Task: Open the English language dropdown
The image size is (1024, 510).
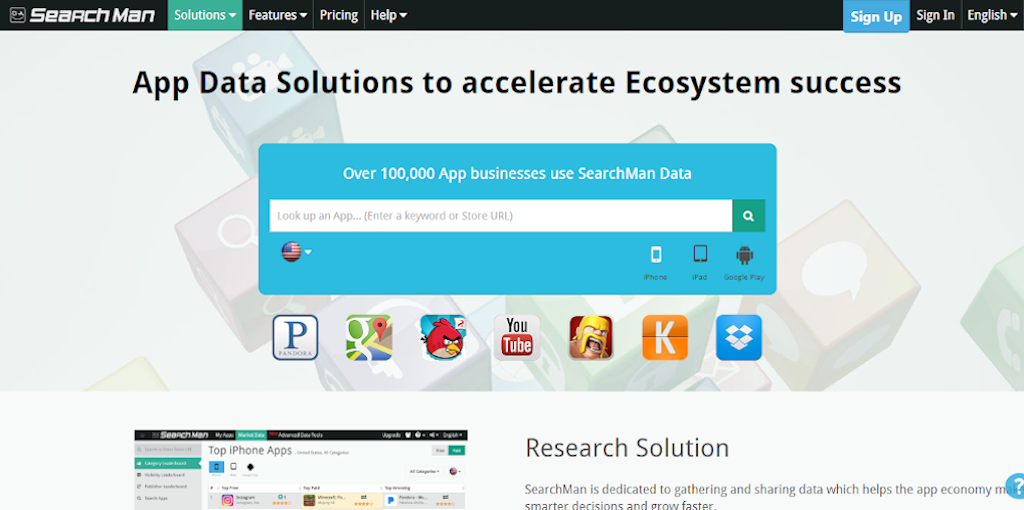Action: [x=992, y=15]
